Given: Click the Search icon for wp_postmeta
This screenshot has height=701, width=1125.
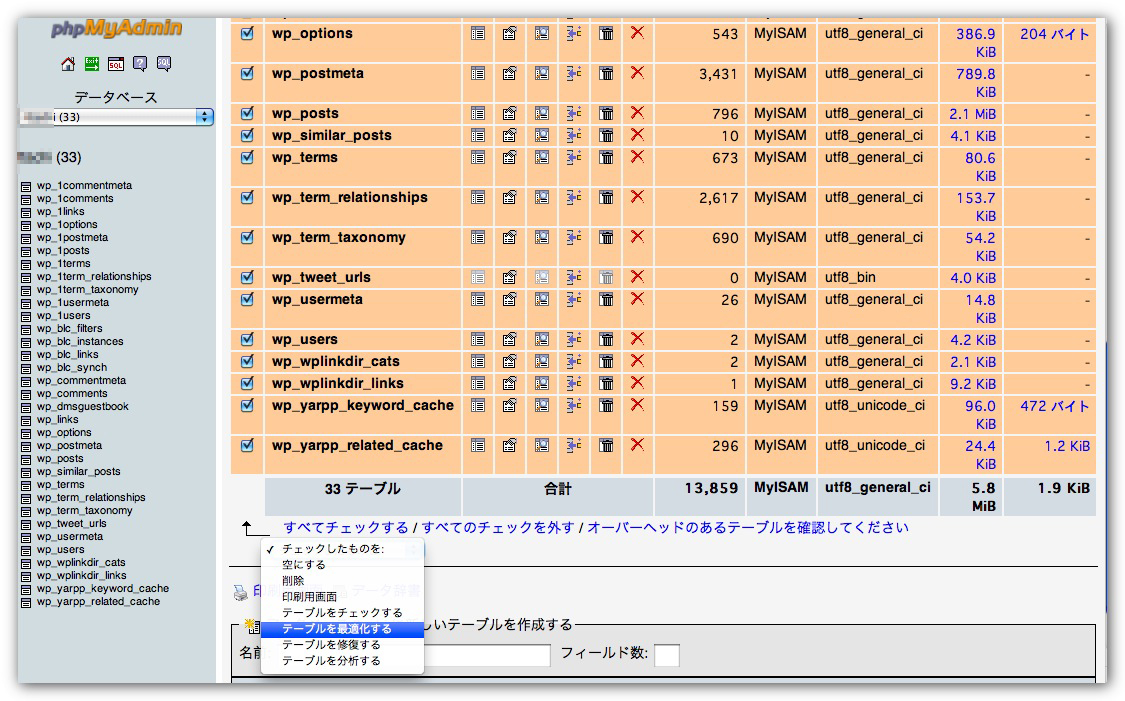Looking at the screenshot, I should tap(542, 73).
